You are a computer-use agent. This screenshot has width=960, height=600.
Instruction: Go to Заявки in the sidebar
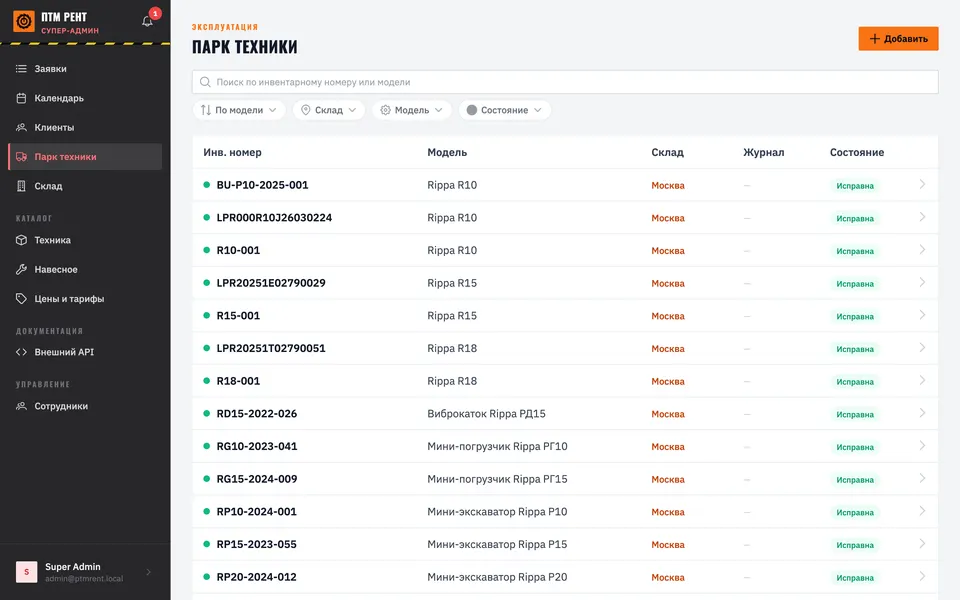(85, 69)
